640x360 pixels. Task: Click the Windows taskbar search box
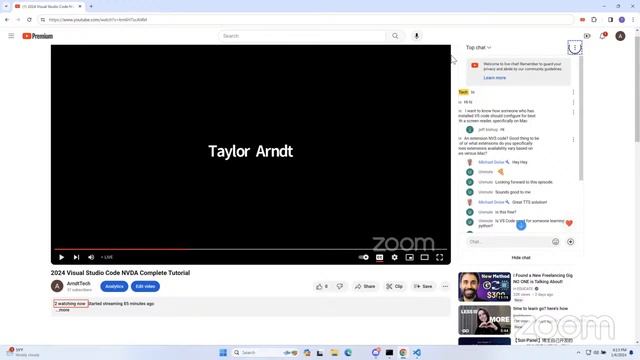(x=265, y=353)
